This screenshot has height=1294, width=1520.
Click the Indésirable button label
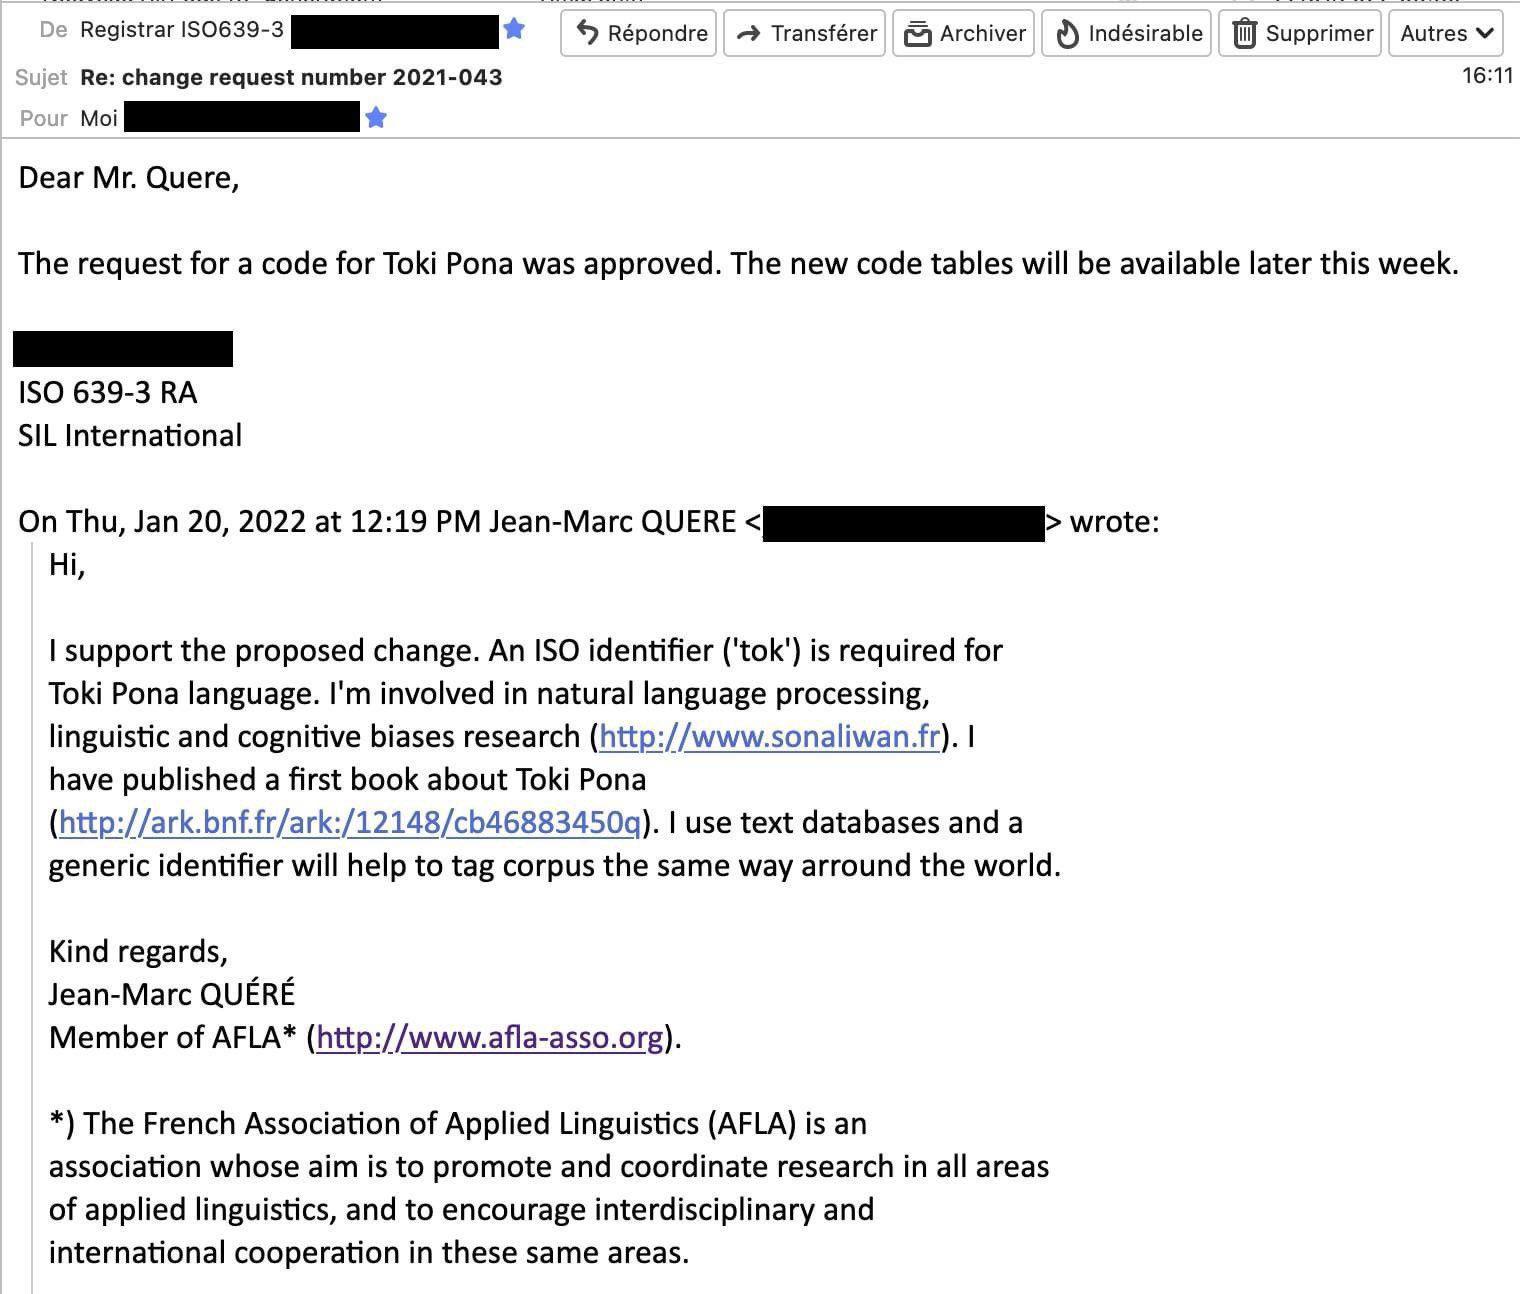coord(1145,33)
